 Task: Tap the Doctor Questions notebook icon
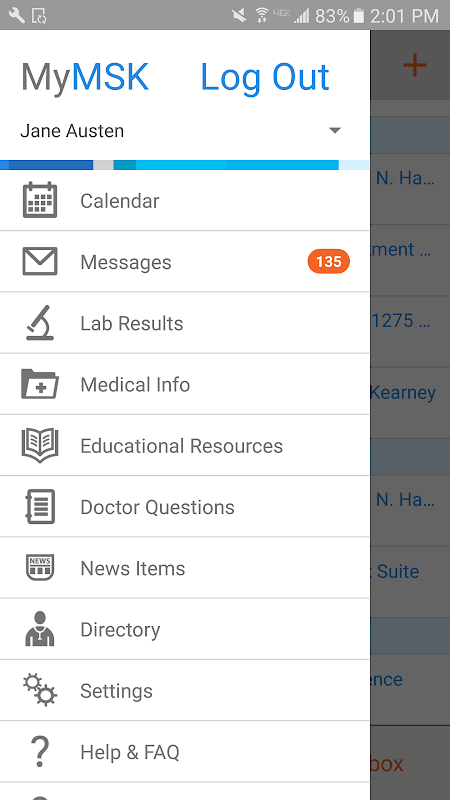[40, 506]
